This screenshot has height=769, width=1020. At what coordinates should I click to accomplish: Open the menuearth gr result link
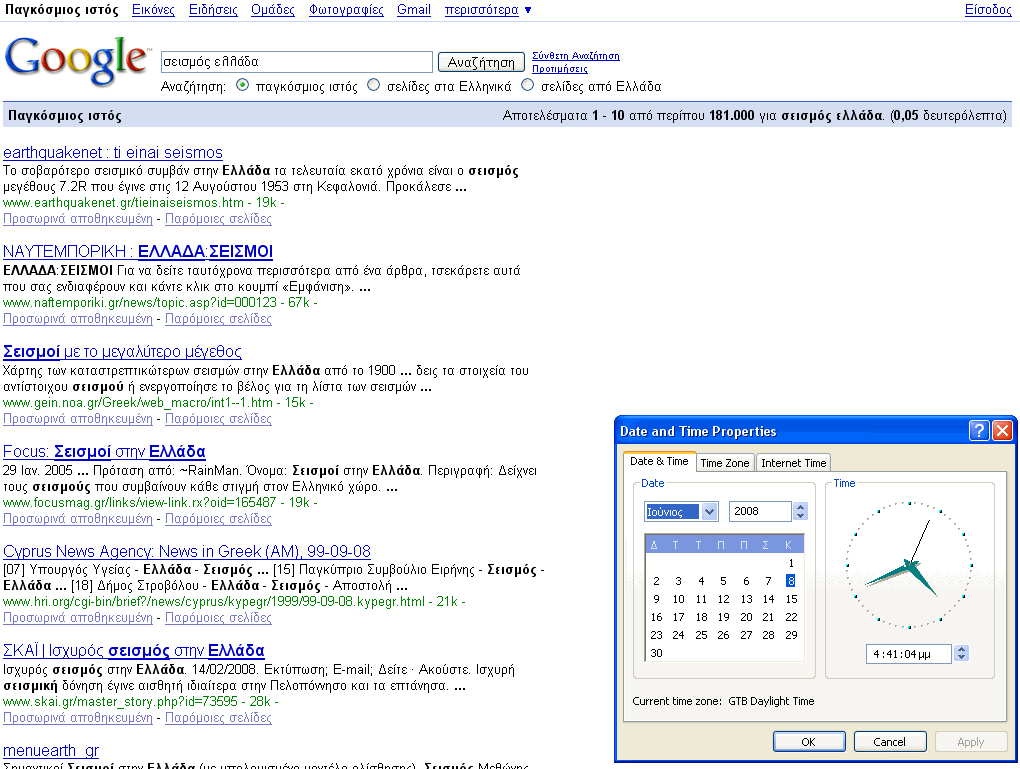pos(51,751)
